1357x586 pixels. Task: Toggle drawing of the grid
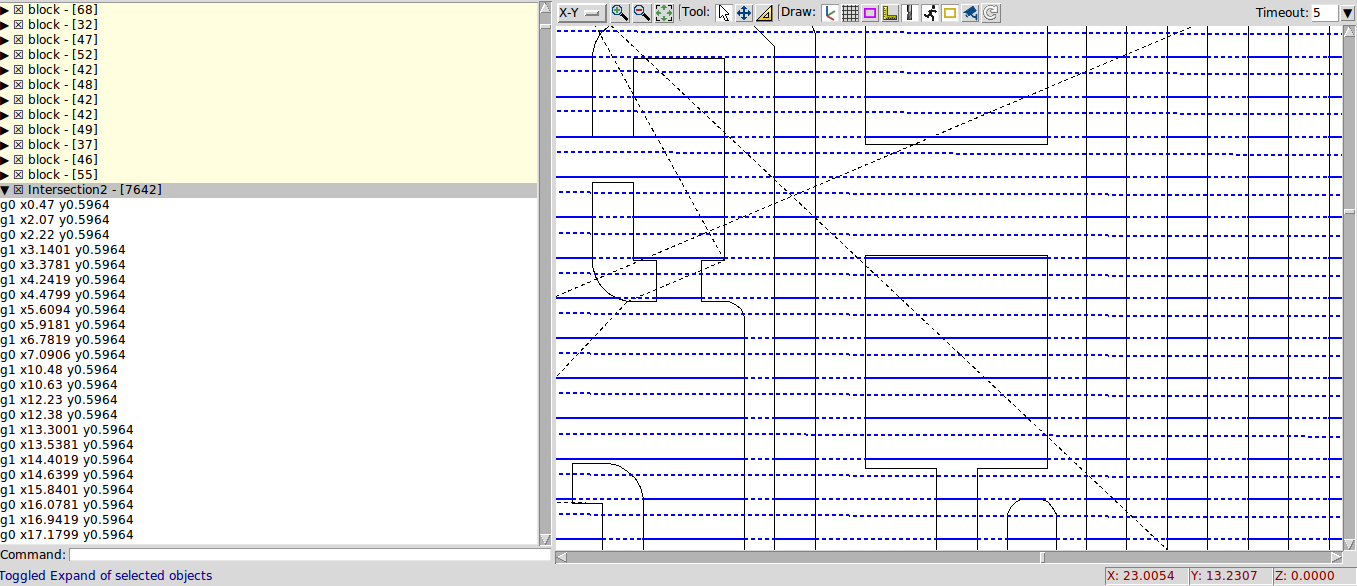850,13
